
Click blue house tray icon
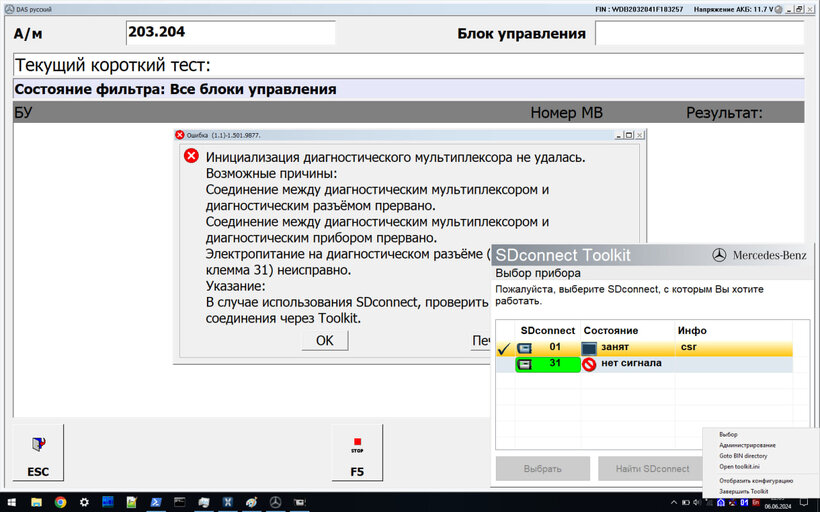click(721, 503)
